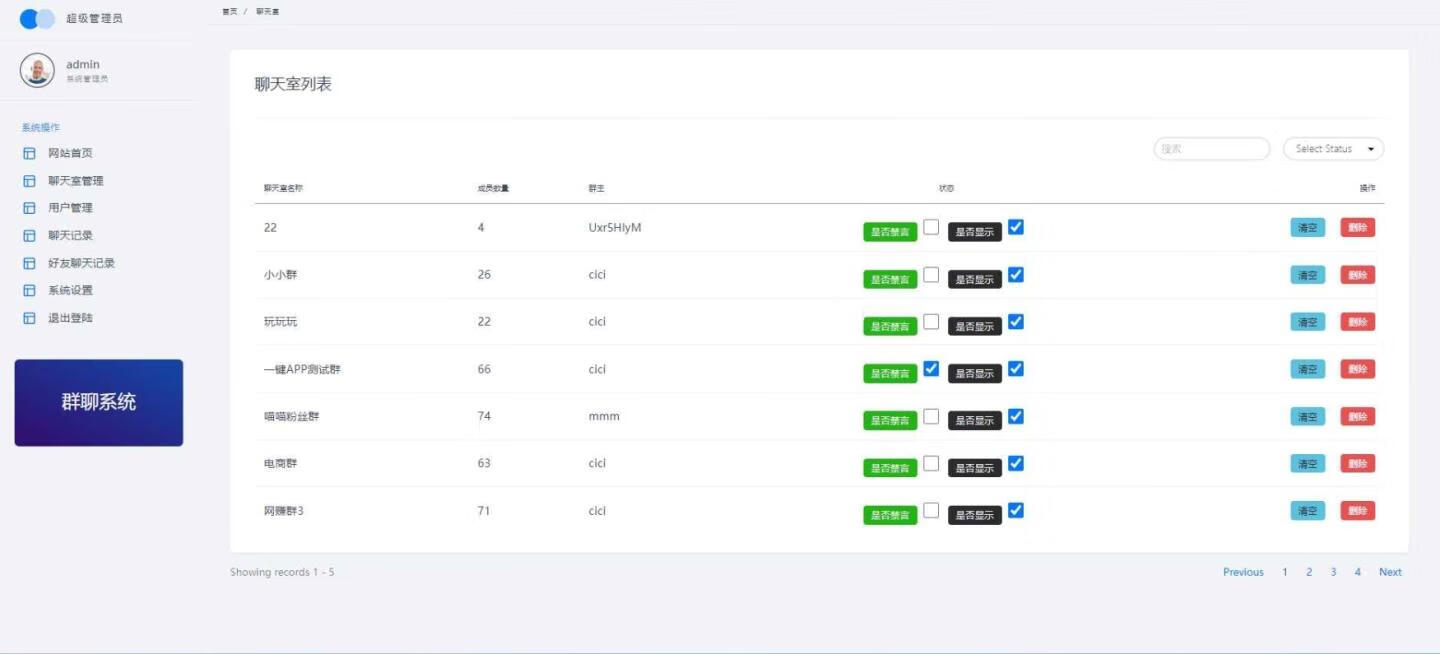1440x654 pixels.
Task: Click the icon beside 系统设置 in sidebar
Action: point(29,291)
